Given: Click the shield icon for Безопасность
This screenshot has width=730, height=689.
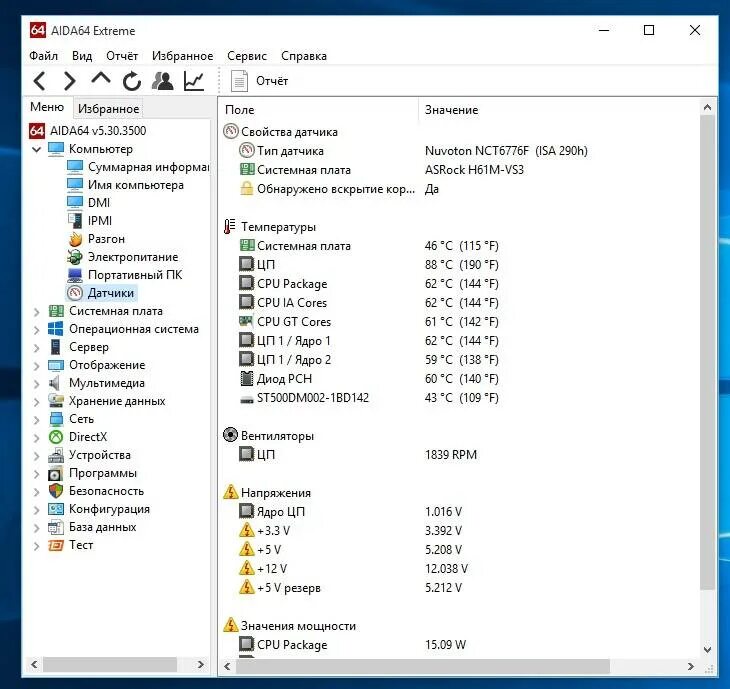Looking at the screenshot, I should [56, 491].
